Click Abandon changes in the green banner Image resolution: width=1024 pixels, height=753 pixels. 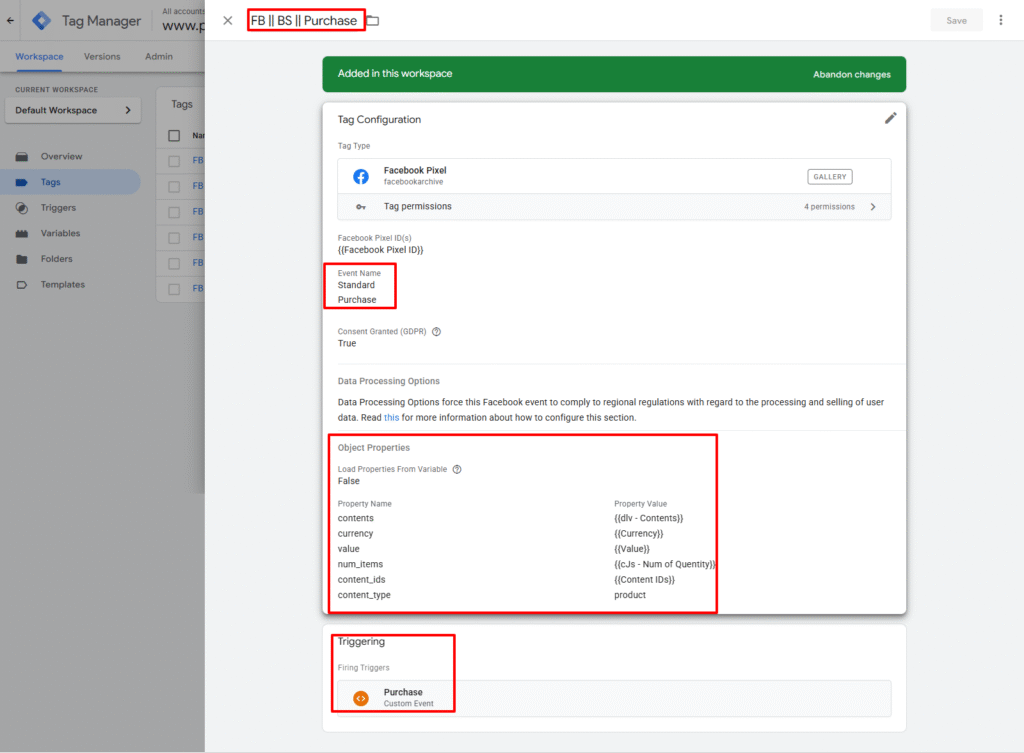tap(852, 74)
